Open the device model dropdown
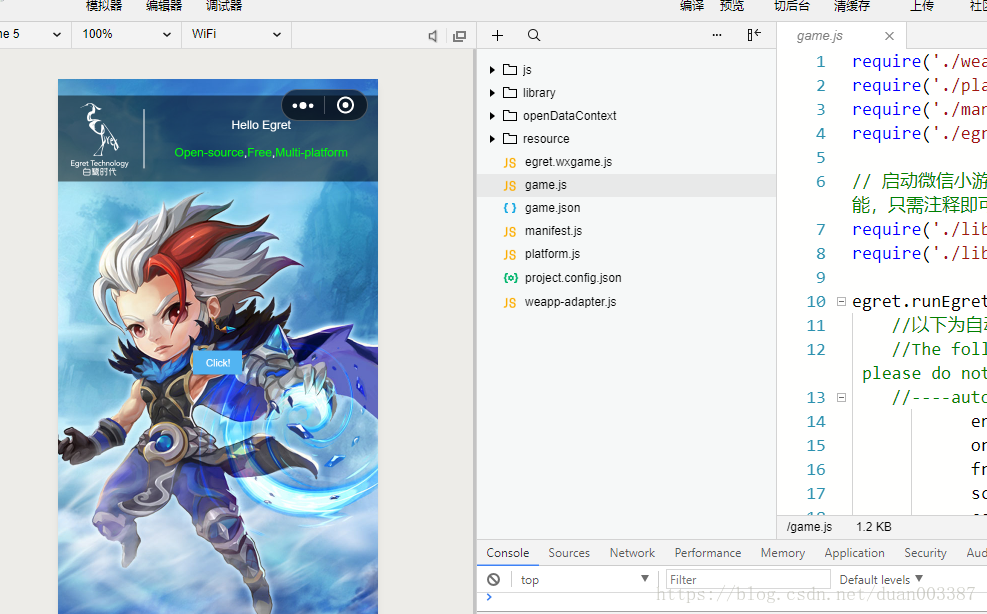987x614 pixels. coord(33,34)
